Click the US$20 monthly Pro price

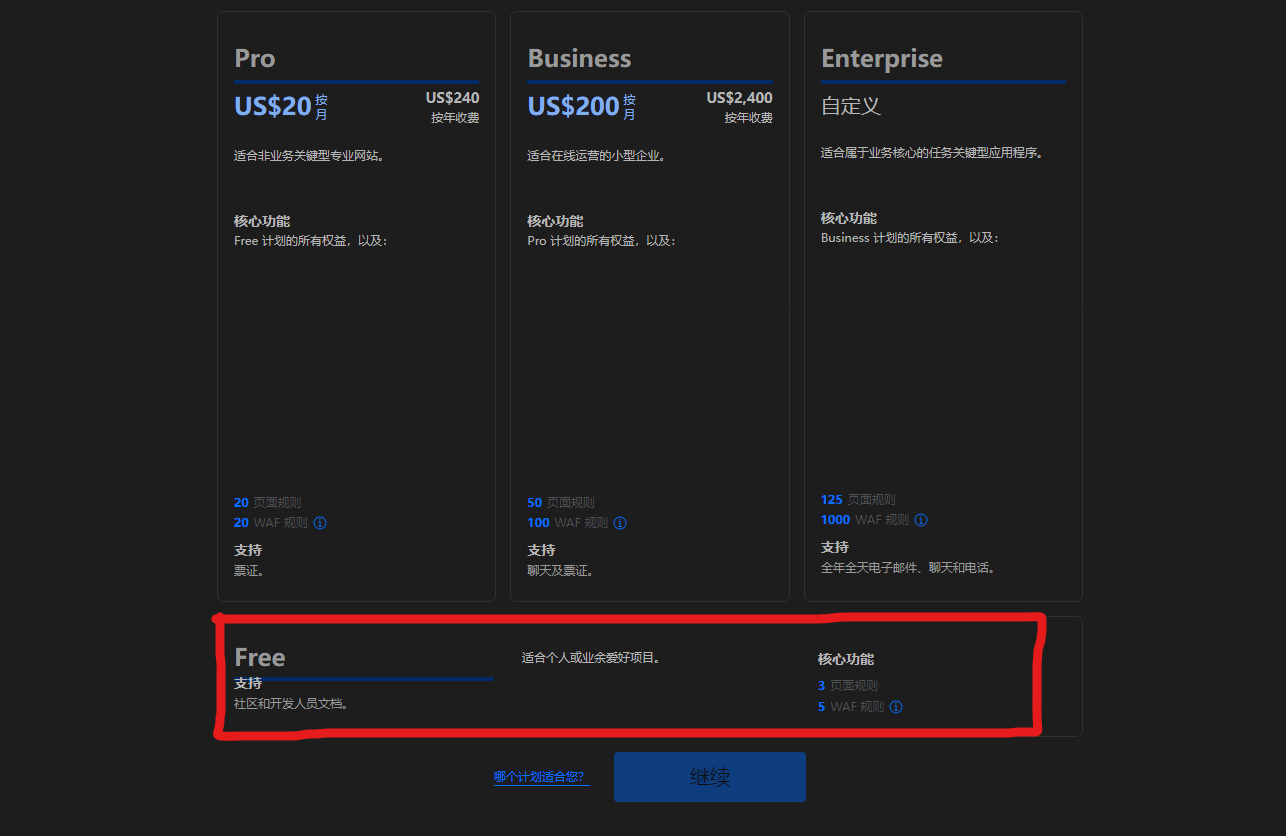pos(273,106)
